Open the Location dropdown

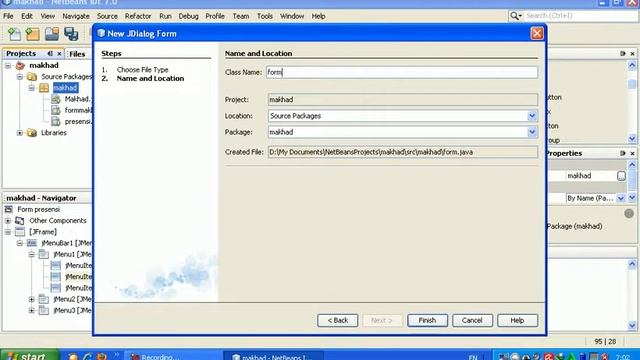pos(532,116)
